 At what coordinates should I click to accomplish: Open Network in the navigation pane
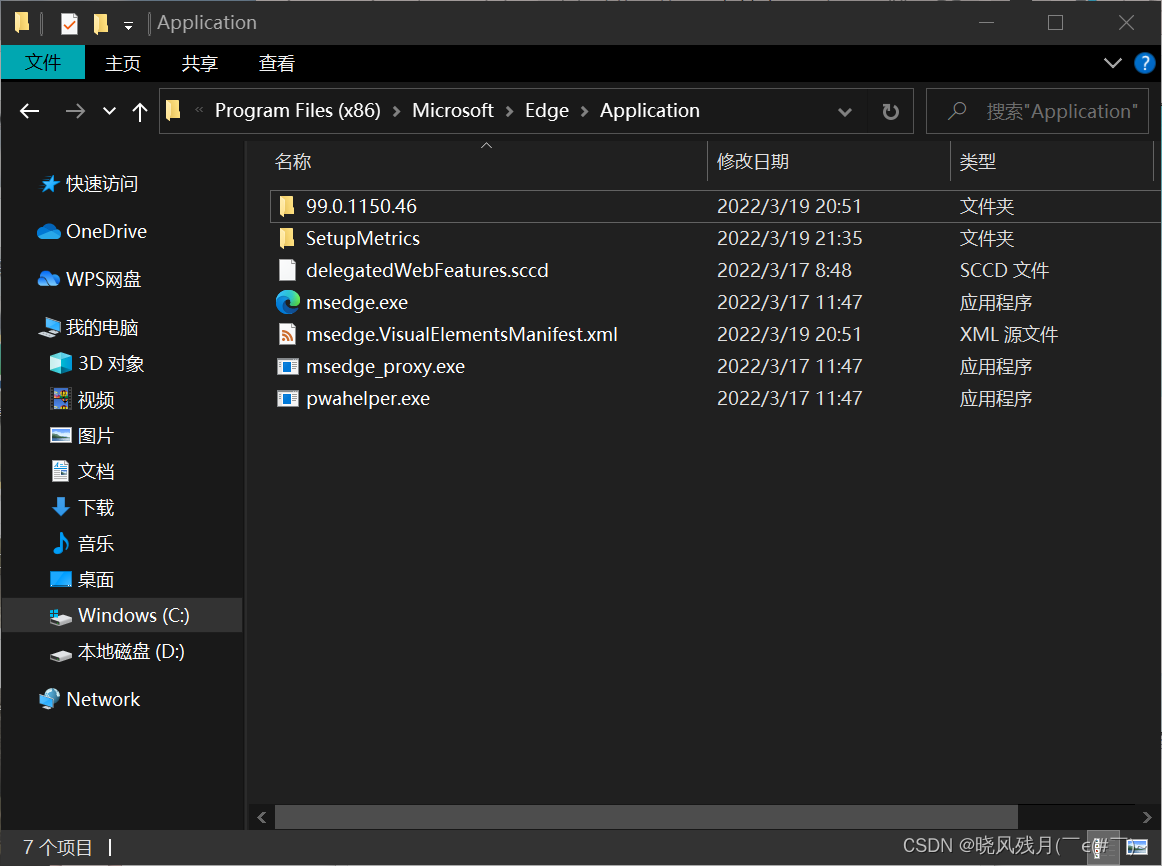click(102, 699)
